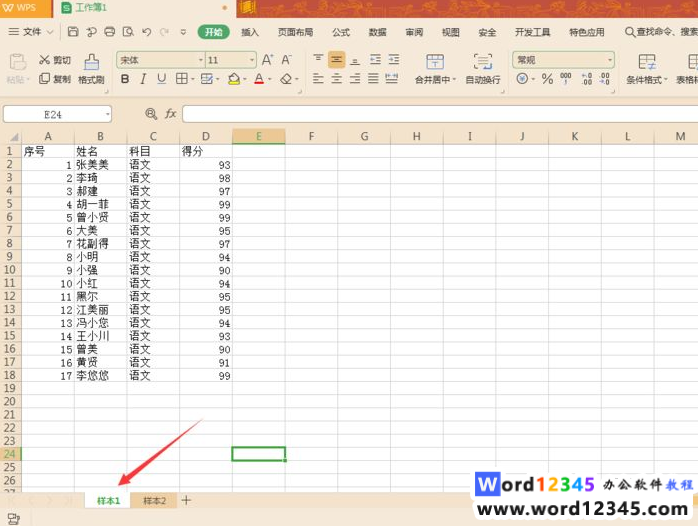Align cell text left
The width and height of the screenshot is (698, 526).
pos(318,79)
